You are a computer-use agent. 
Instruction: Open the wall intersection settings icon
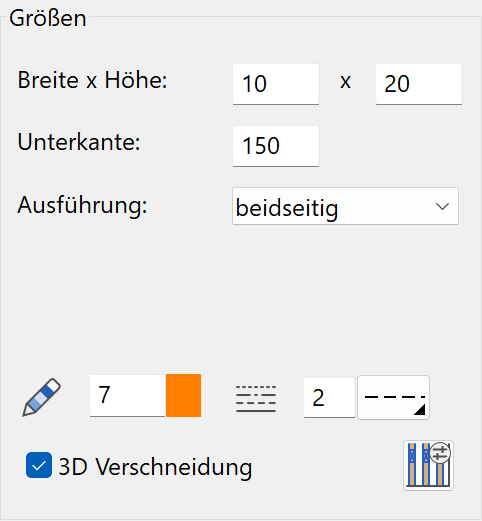[428, 465]
